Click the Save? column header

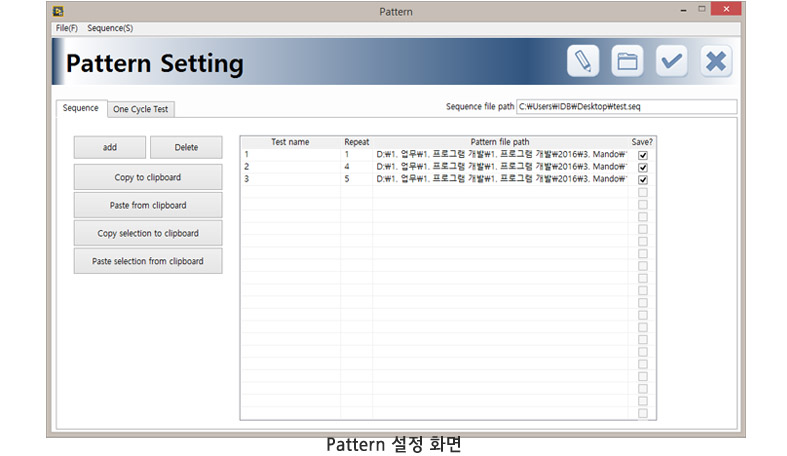coord(642,142)
